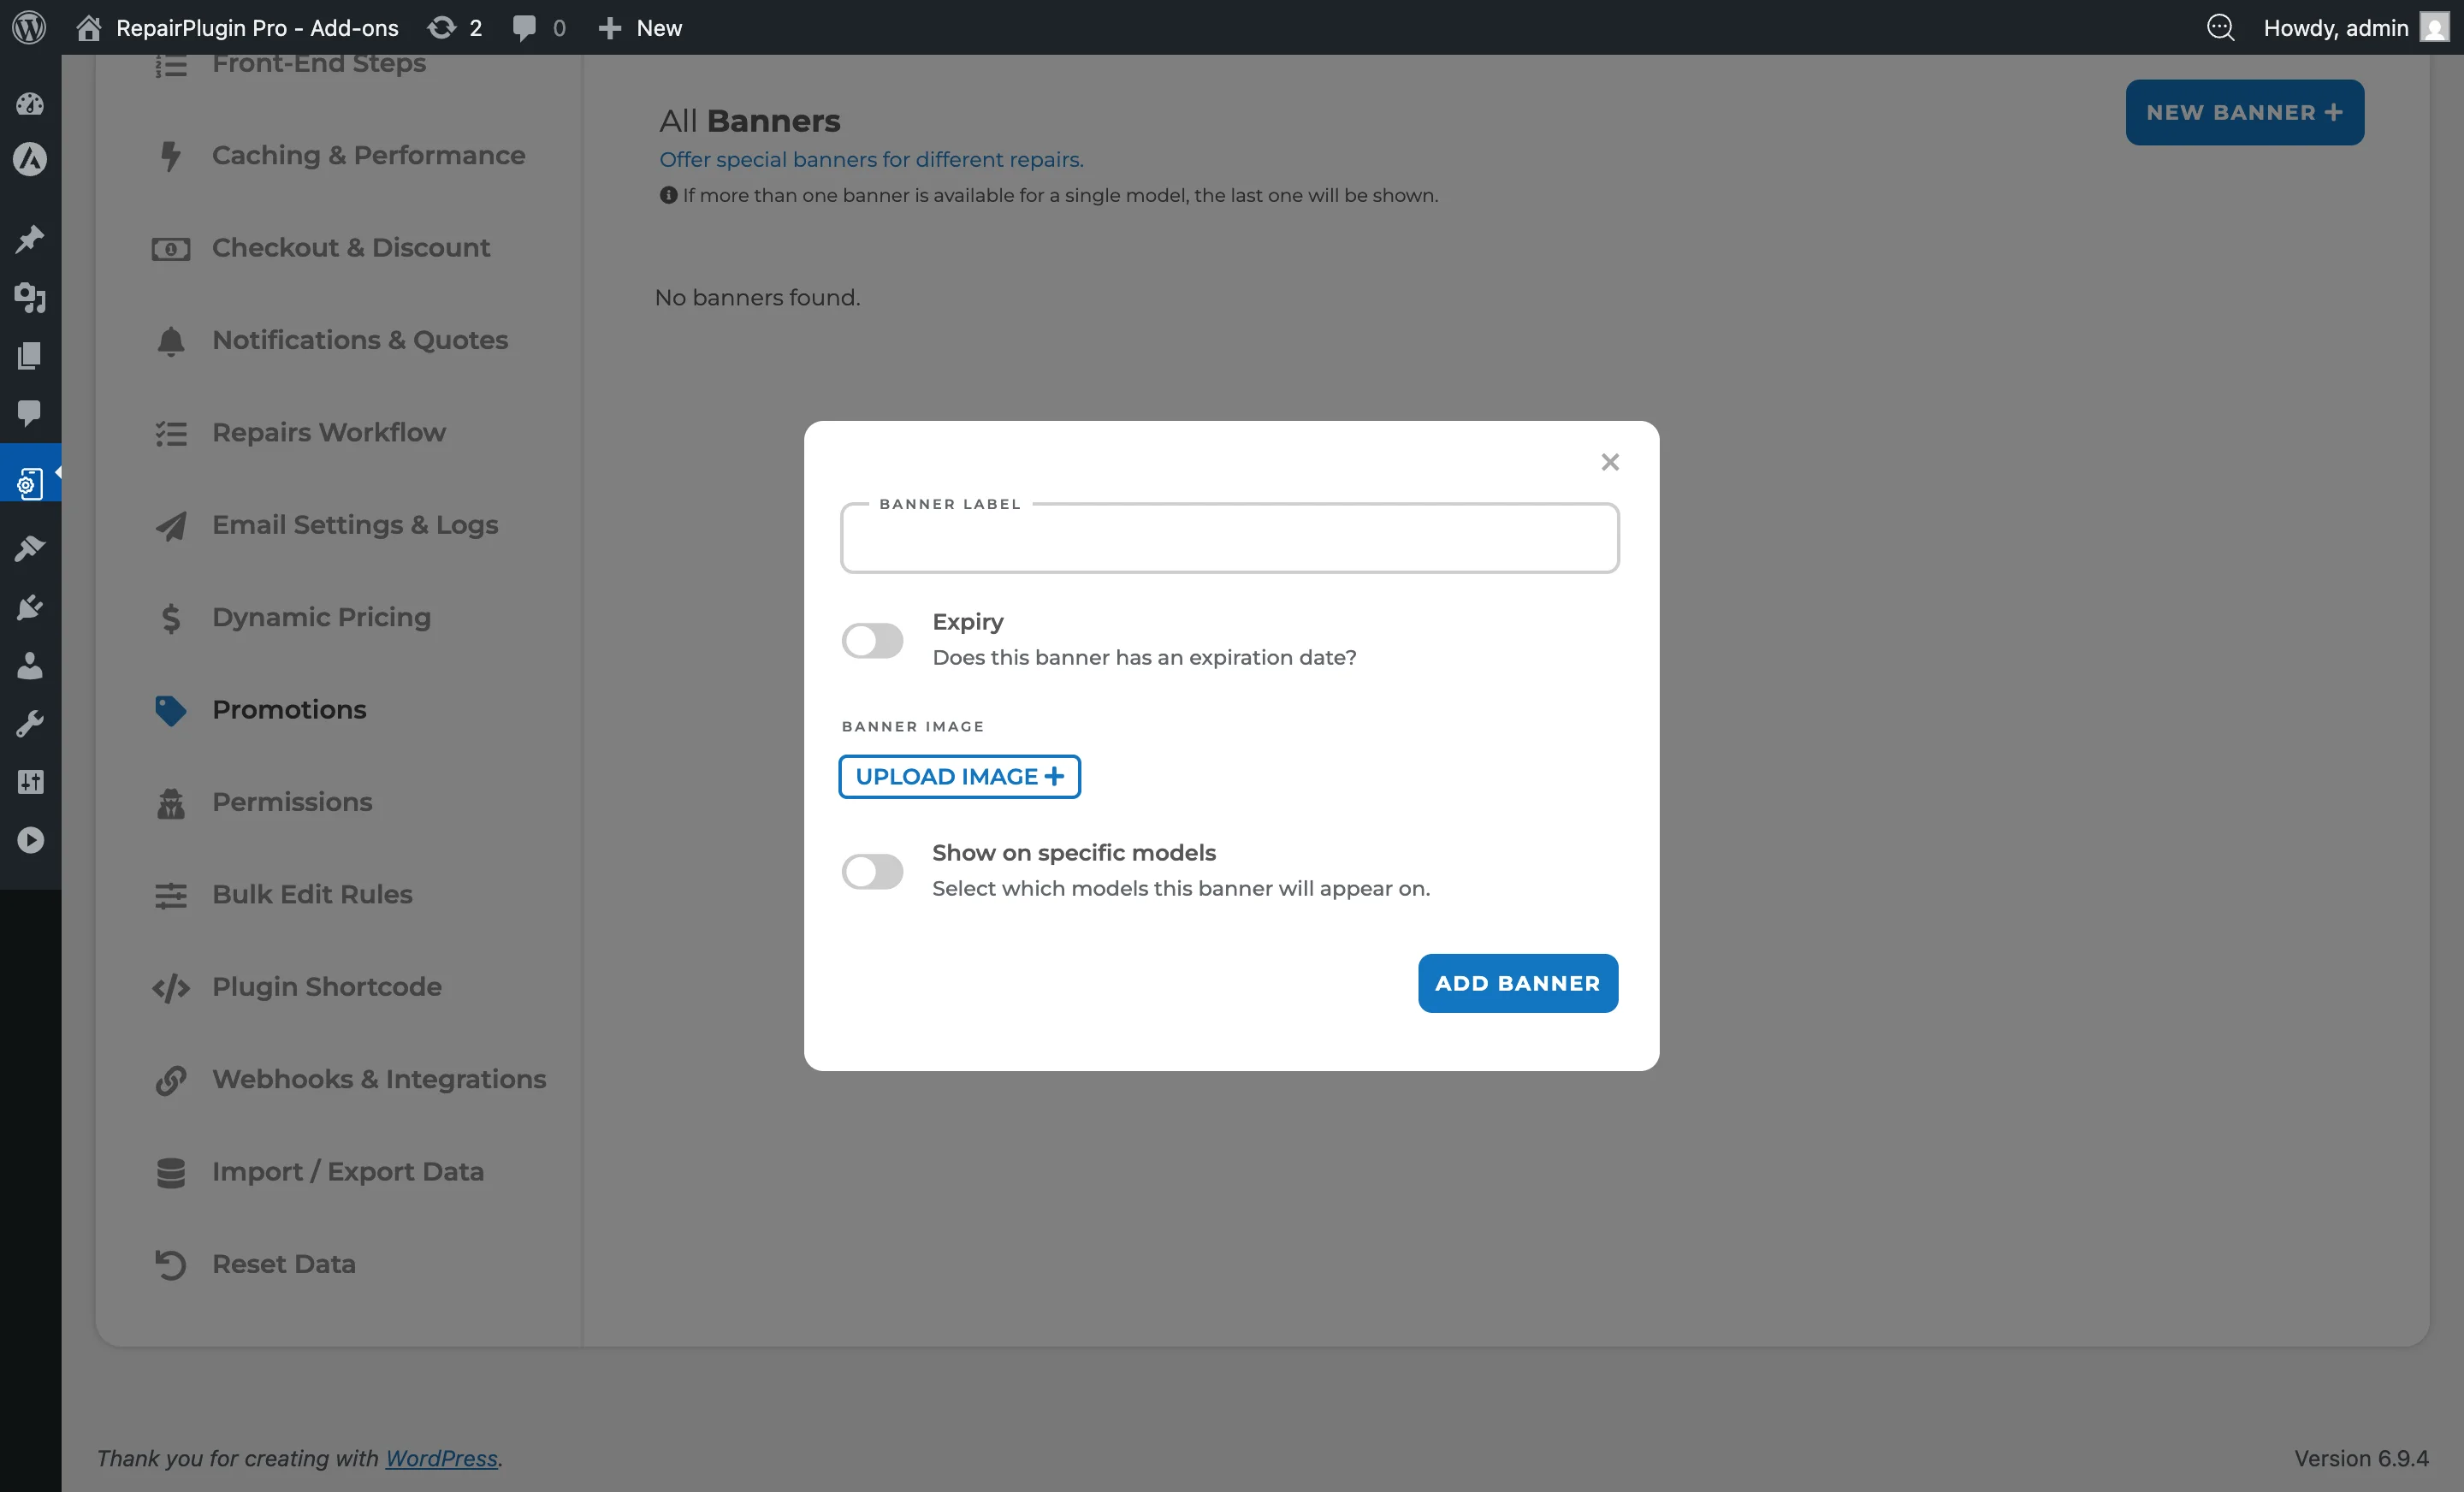Open Media icon in WP sidebar

(x=30, y=297)
